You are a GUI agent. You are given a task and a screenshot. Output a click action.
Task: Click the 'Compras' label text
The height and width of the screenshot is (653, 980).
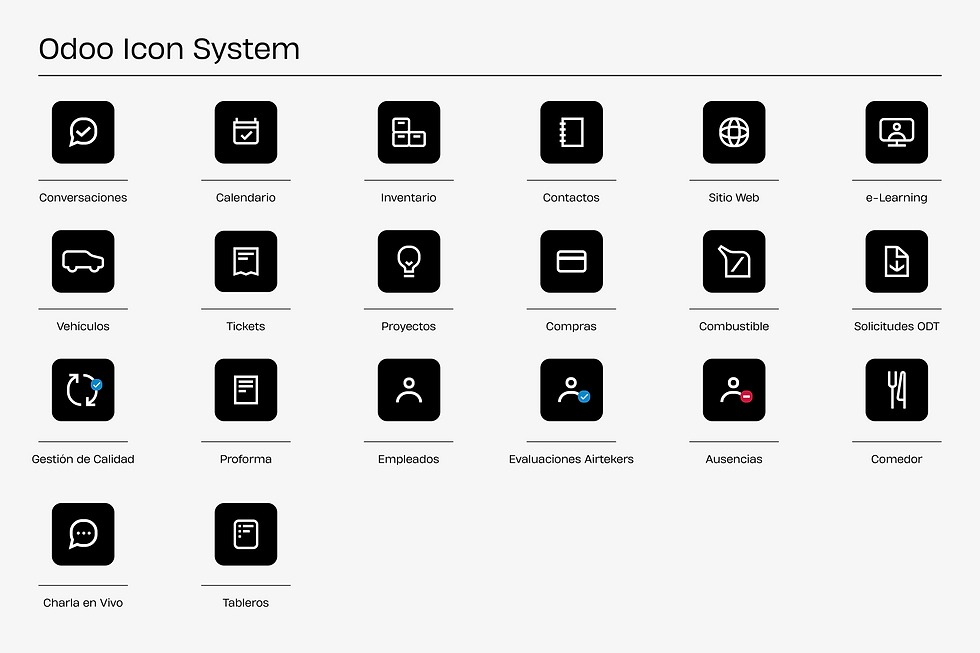(x=571, y=326)
